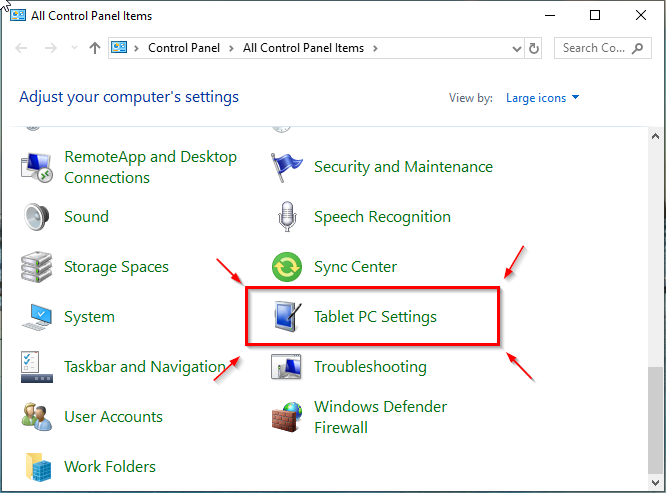This screenshot has width=666, height=493.
Task: Open the Windows Defender Firewall icon
Action: click(287, 417)
